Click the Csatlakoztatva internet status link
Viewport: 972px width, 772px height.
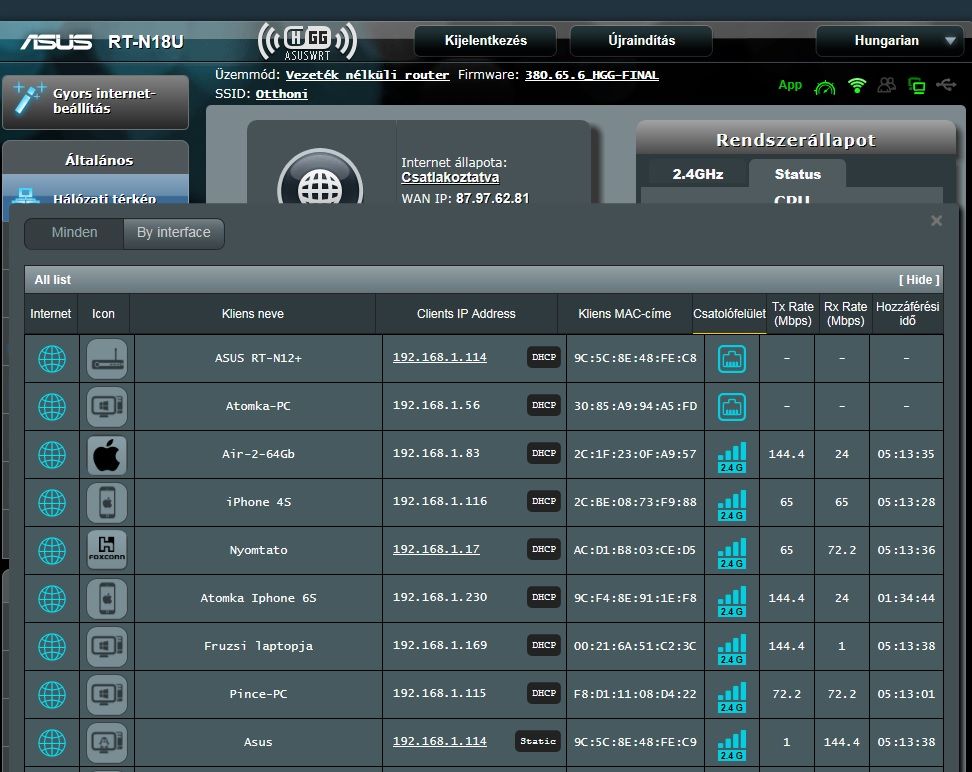coord(450,177)
